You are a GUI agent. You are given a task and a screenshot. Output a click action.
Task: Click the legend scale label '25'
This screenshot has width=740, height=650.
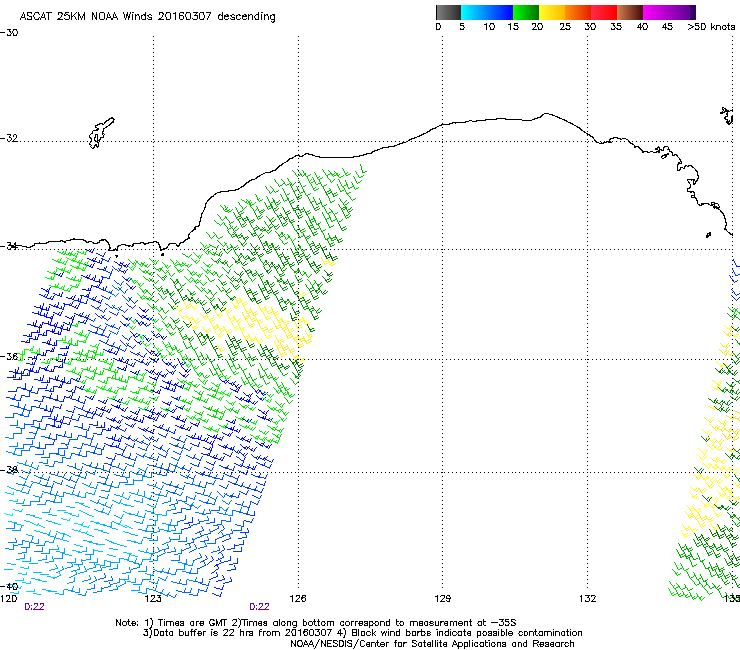(565, 27)
